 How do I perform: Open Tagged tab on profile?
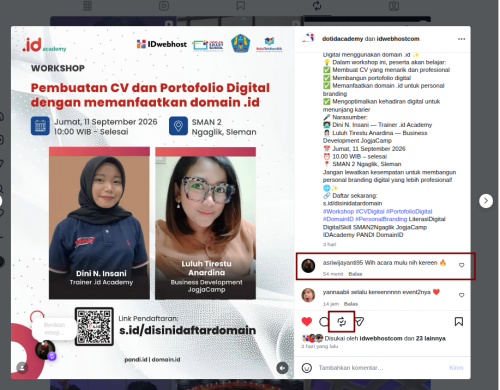394,6
